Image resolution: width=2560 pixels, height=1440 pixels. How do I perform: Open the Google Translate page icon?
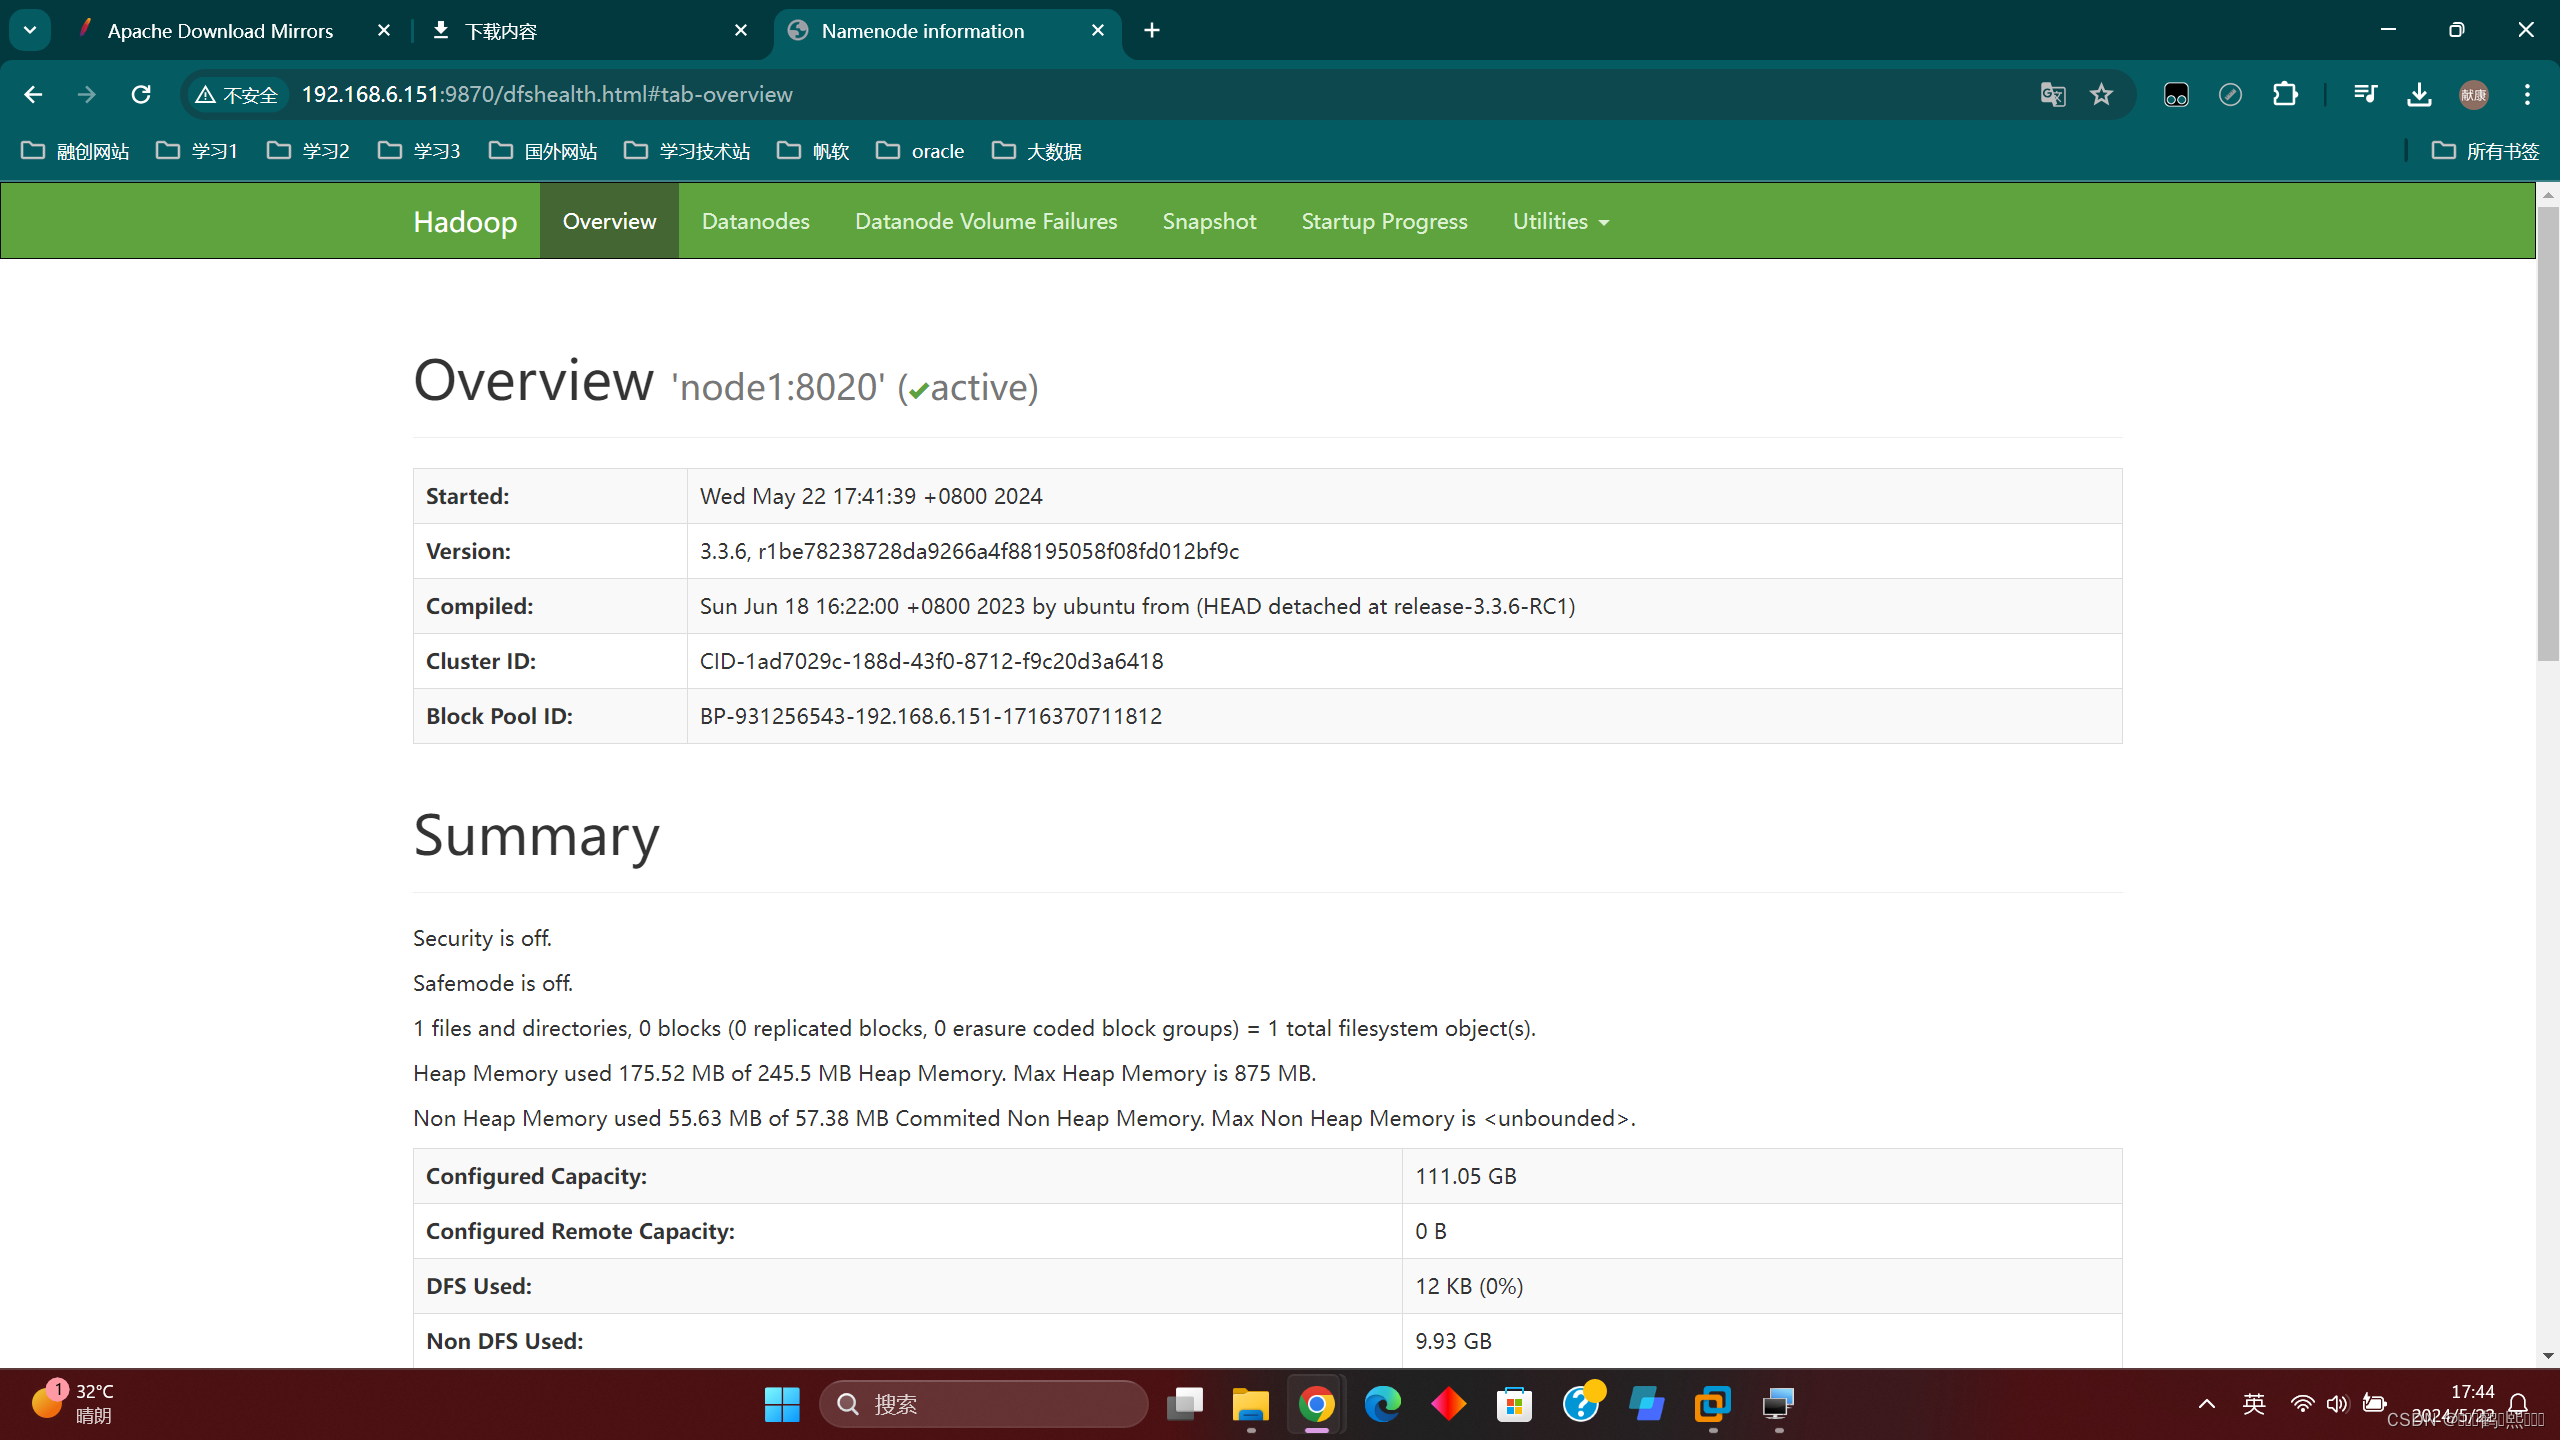point(2052,94)
